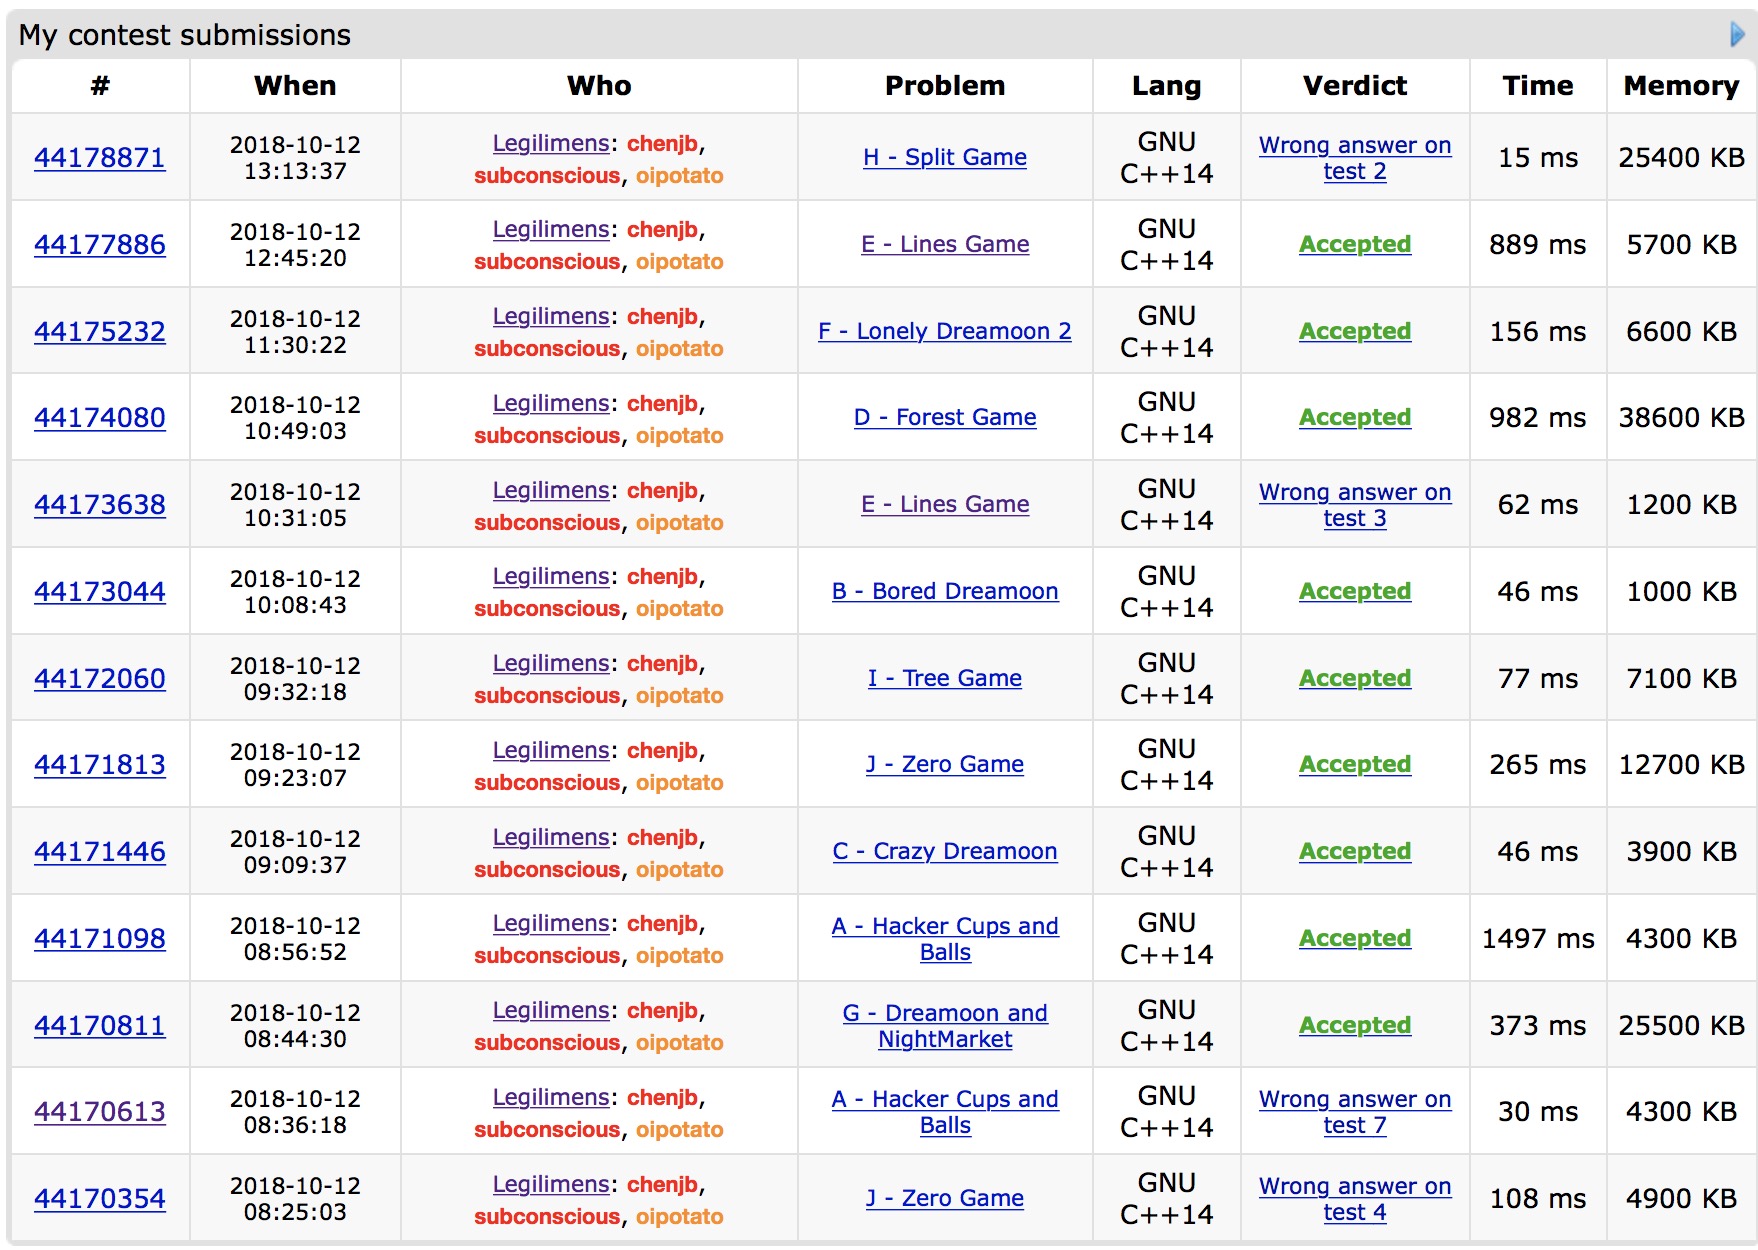Open problem G - Dreamoon and NightMarket
The image size is (1758, 1250).
944,1026
